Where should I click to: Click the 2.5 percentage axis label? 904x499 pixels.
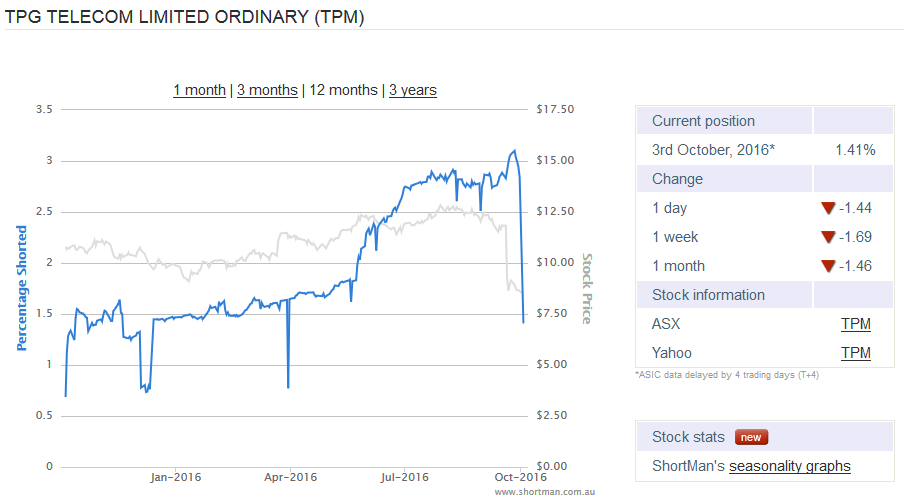click(x=44, y=211)
